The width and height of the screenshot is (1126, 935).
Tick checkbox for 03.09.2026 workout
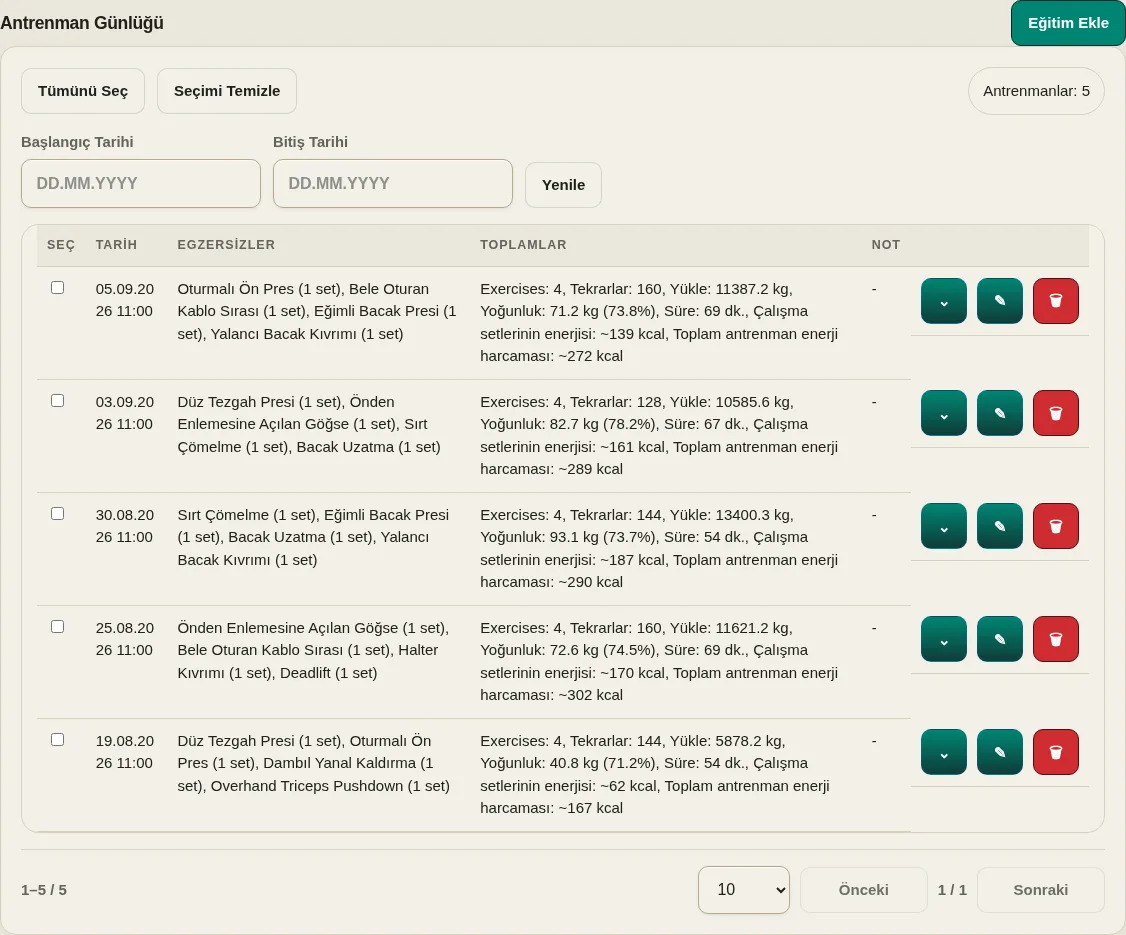click(57, 401)
